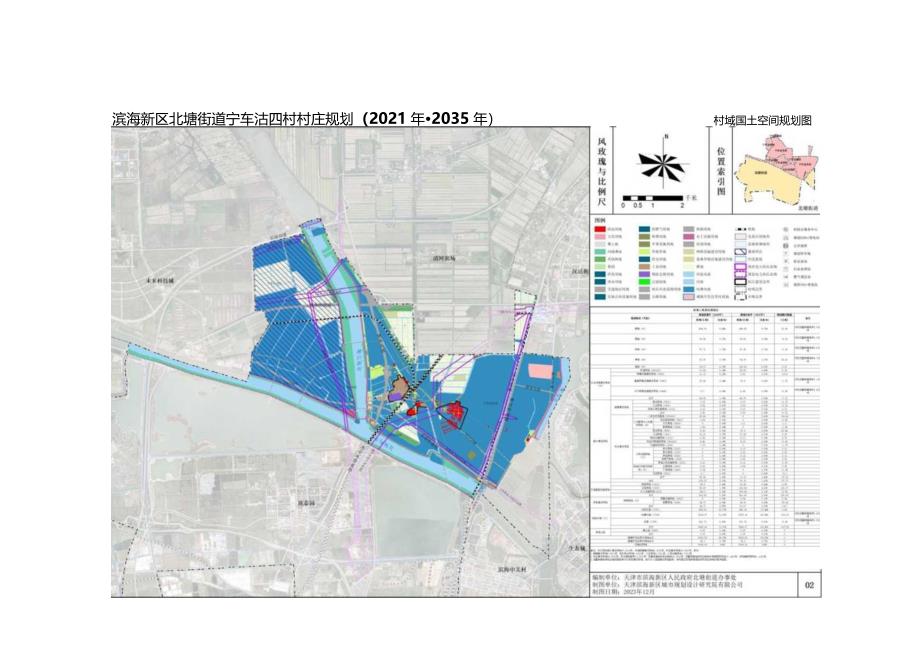Select the wind rose diagram
The image size is (920, 651).
tap(664, 163)
